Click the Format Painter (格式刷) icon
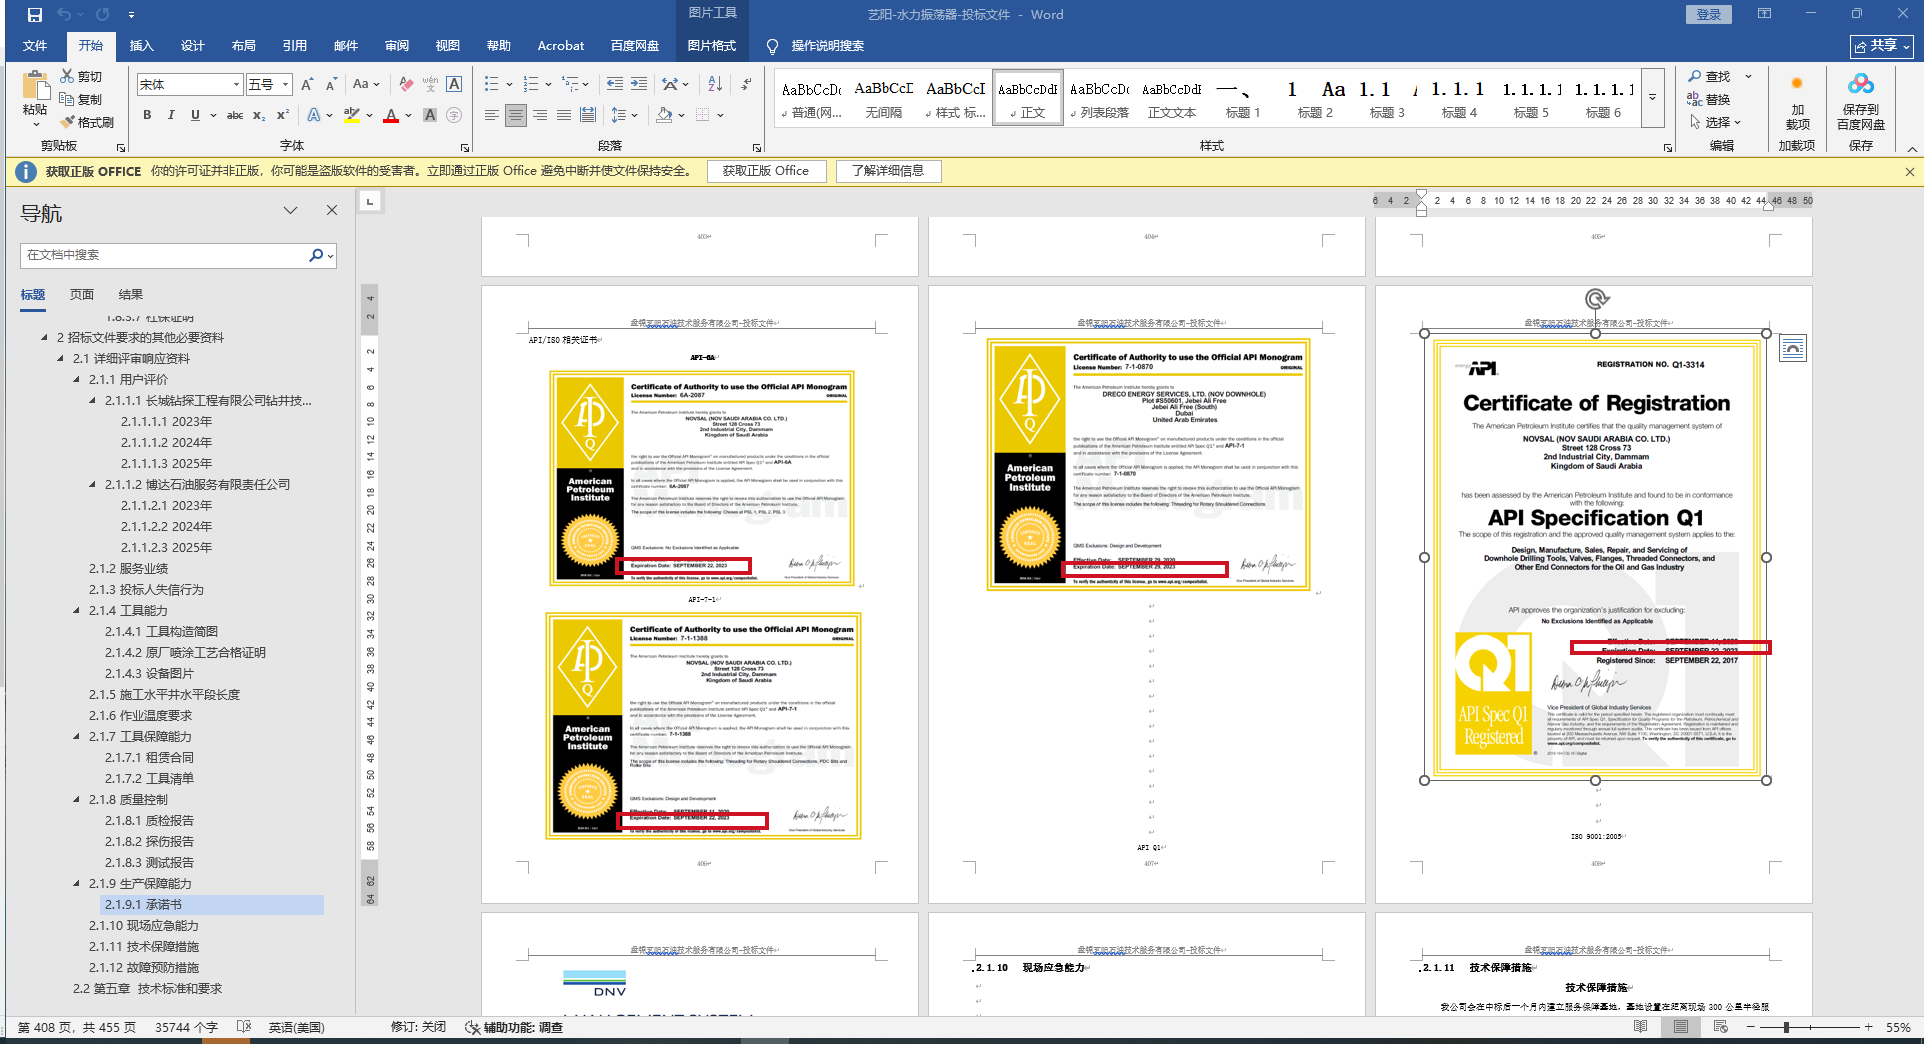The height and width of the screenshot is (1044, 1924). (x=68, y=122)
